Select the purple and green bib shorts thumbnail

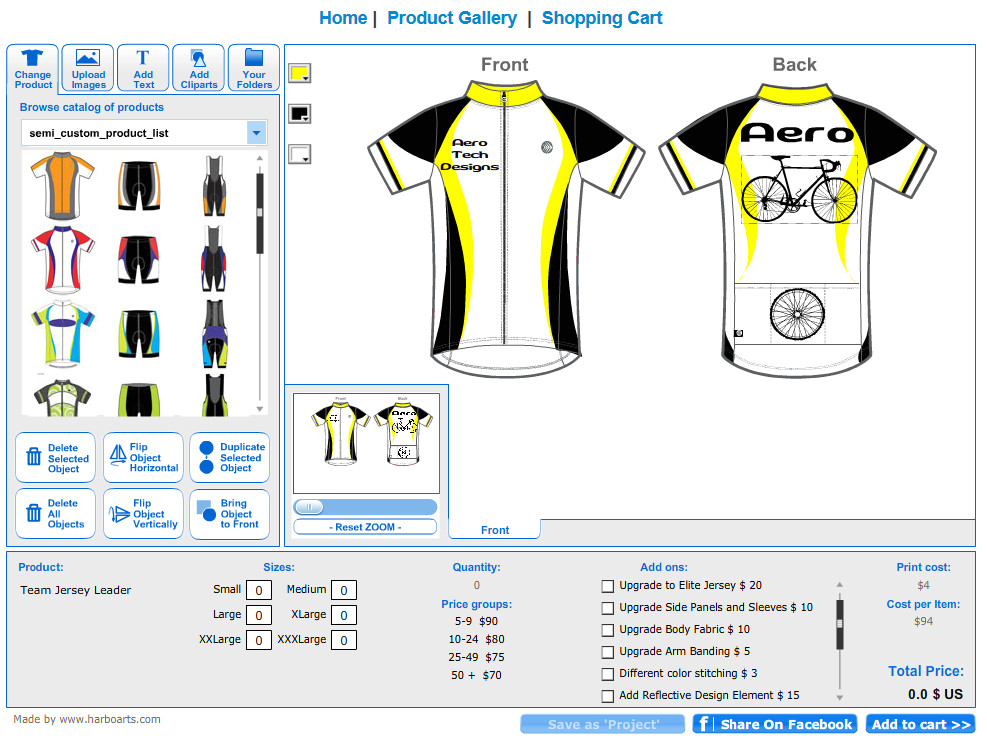click(214, 334)
